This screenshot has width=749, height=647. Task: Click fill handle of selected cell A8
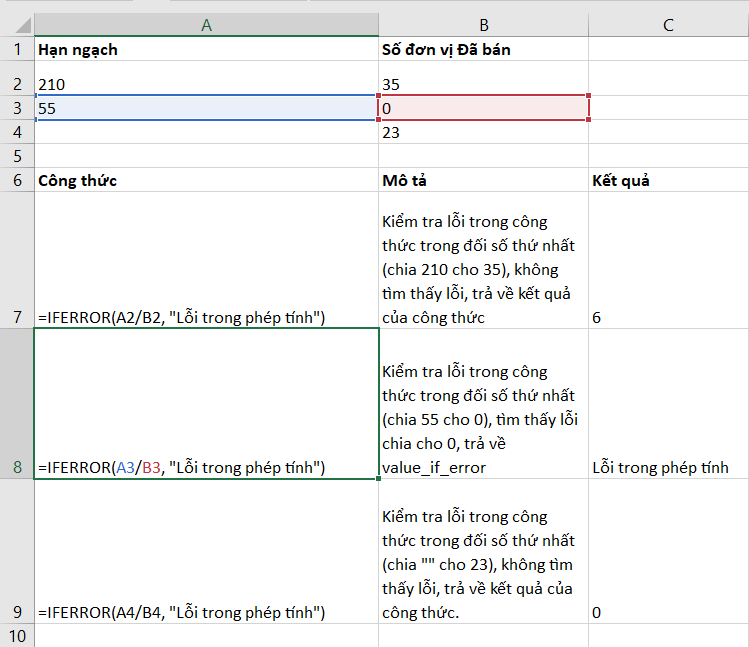click(x=378, y=478)
